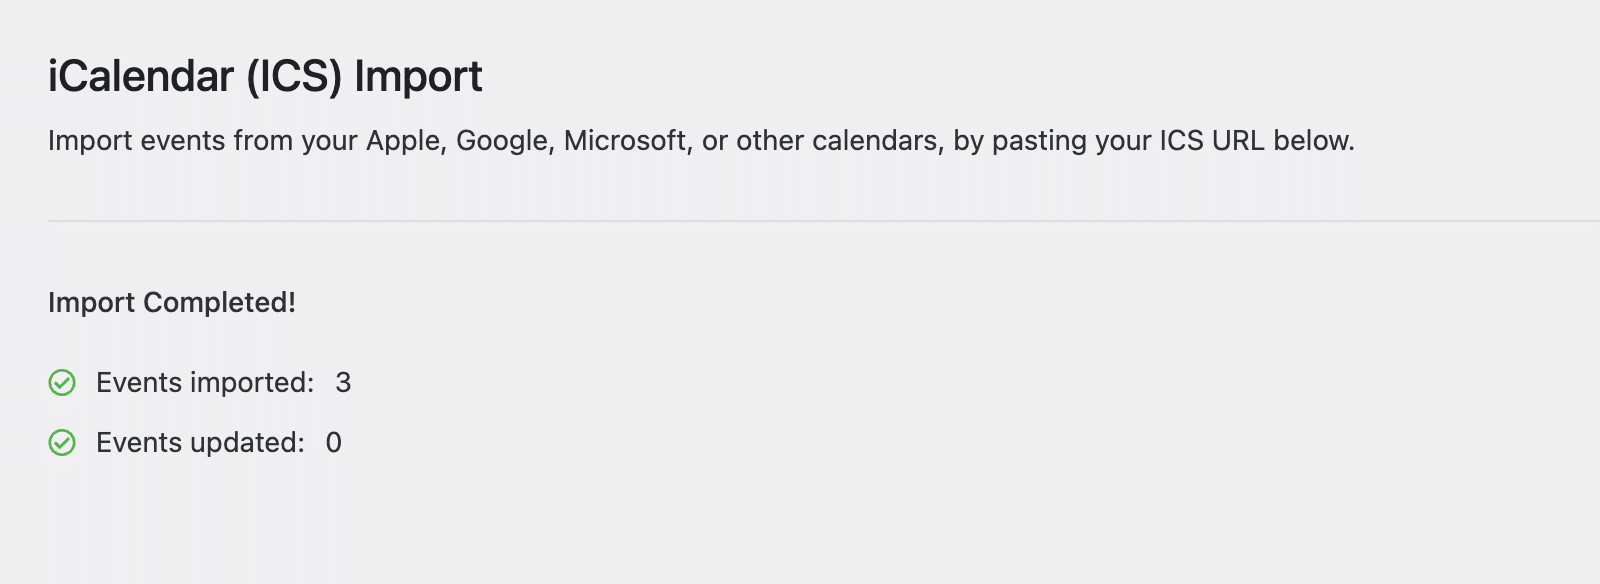
Task: Click the horizontal divider below the description
Action: pyautogui.click(x=824, y=221)
